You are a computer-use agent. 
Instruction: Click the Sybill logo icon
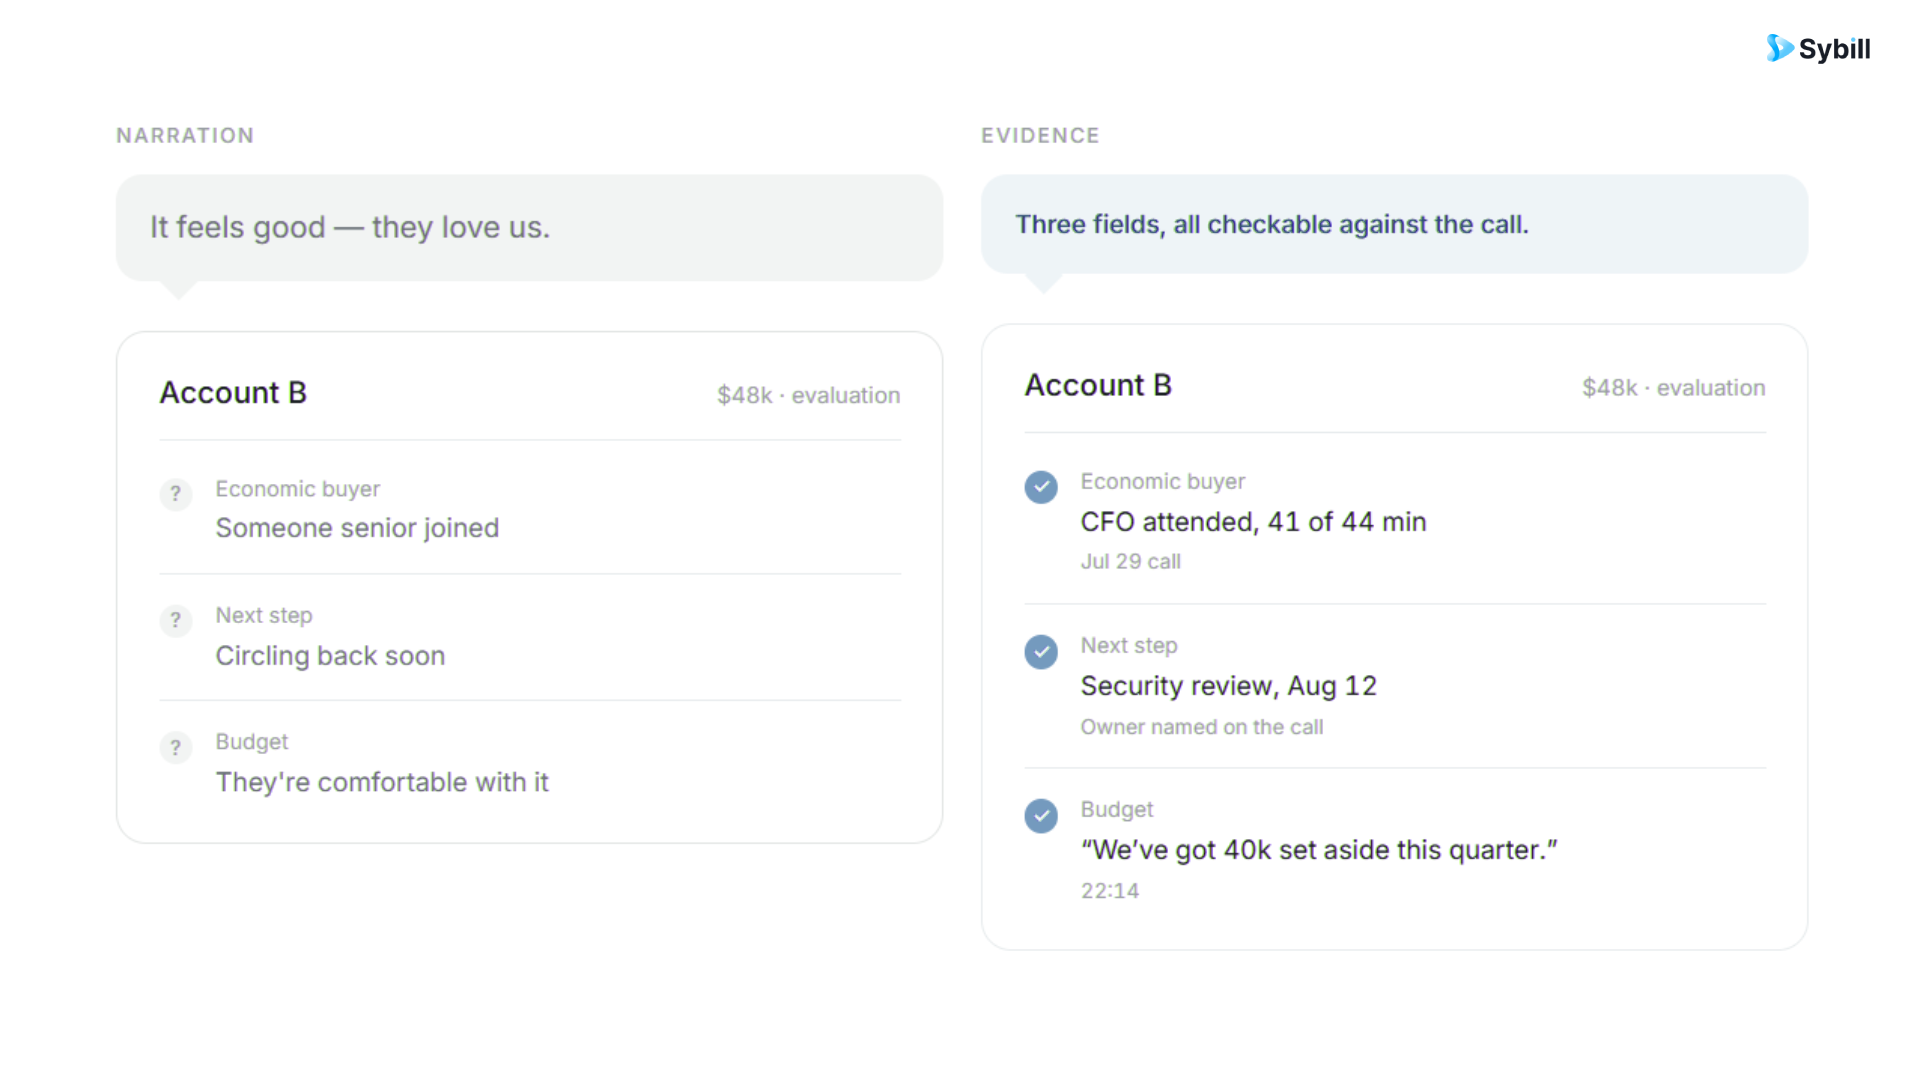tap(1779, 48)
